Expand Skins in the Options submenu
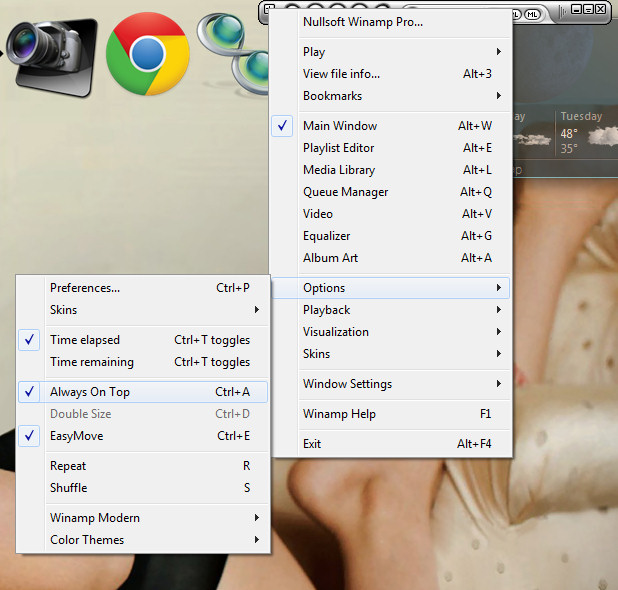 point(143,310)
